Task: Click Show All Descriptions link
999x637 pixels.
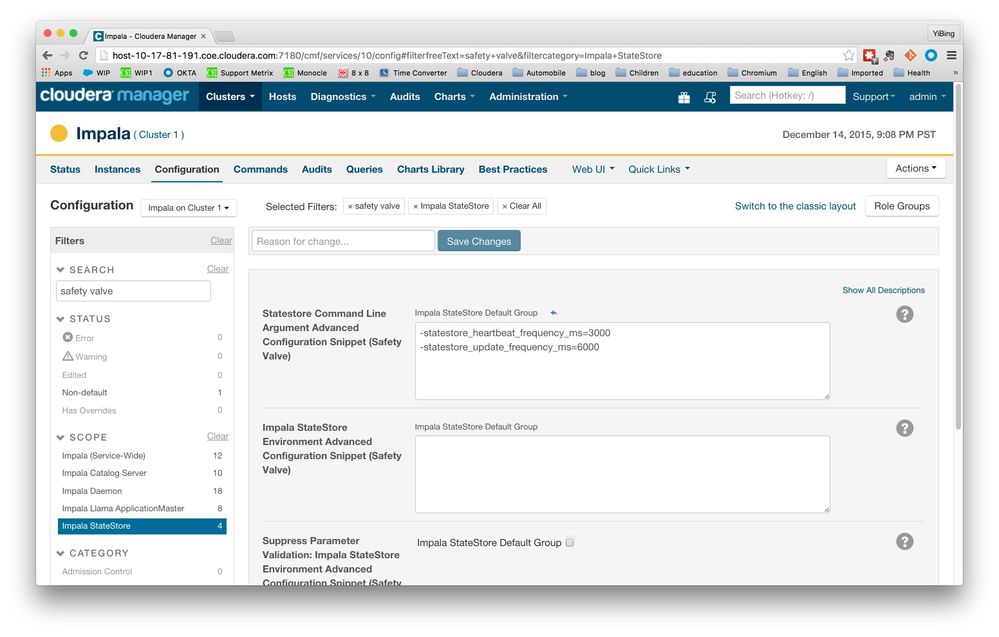Action: [884, 290]
